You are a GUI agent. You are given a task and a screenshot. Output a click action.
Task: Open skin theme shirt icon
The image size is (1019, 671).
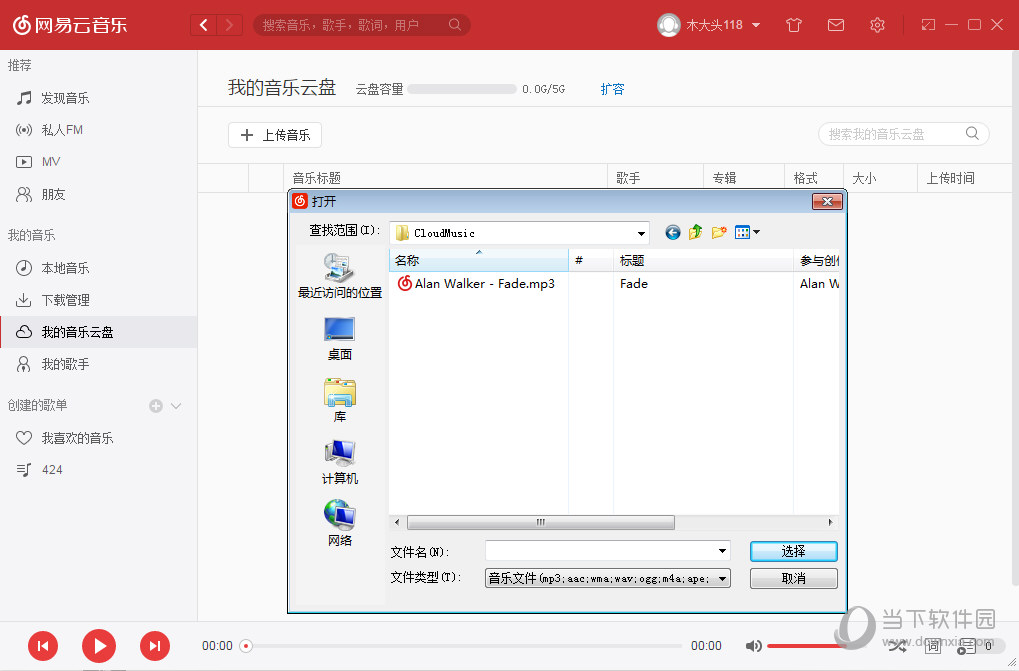[x=793, y=25]
